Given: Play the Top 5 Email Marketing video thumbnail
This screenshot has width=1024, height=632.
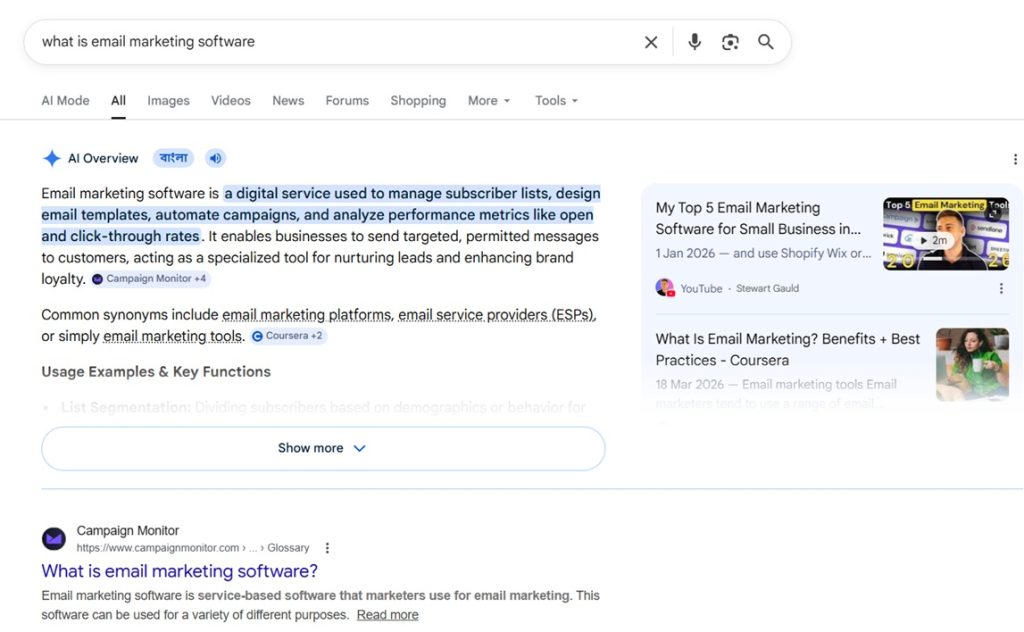Looking at the screenshot, I should coord(946,234).
